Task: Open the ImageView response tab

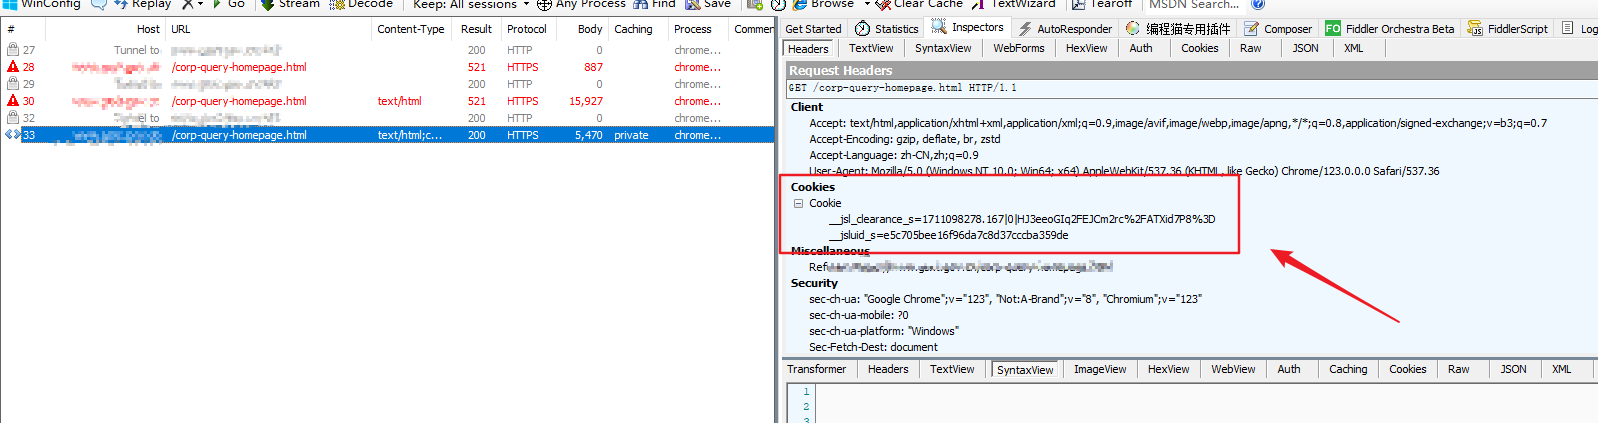Action: click(x=1100, y=369)
